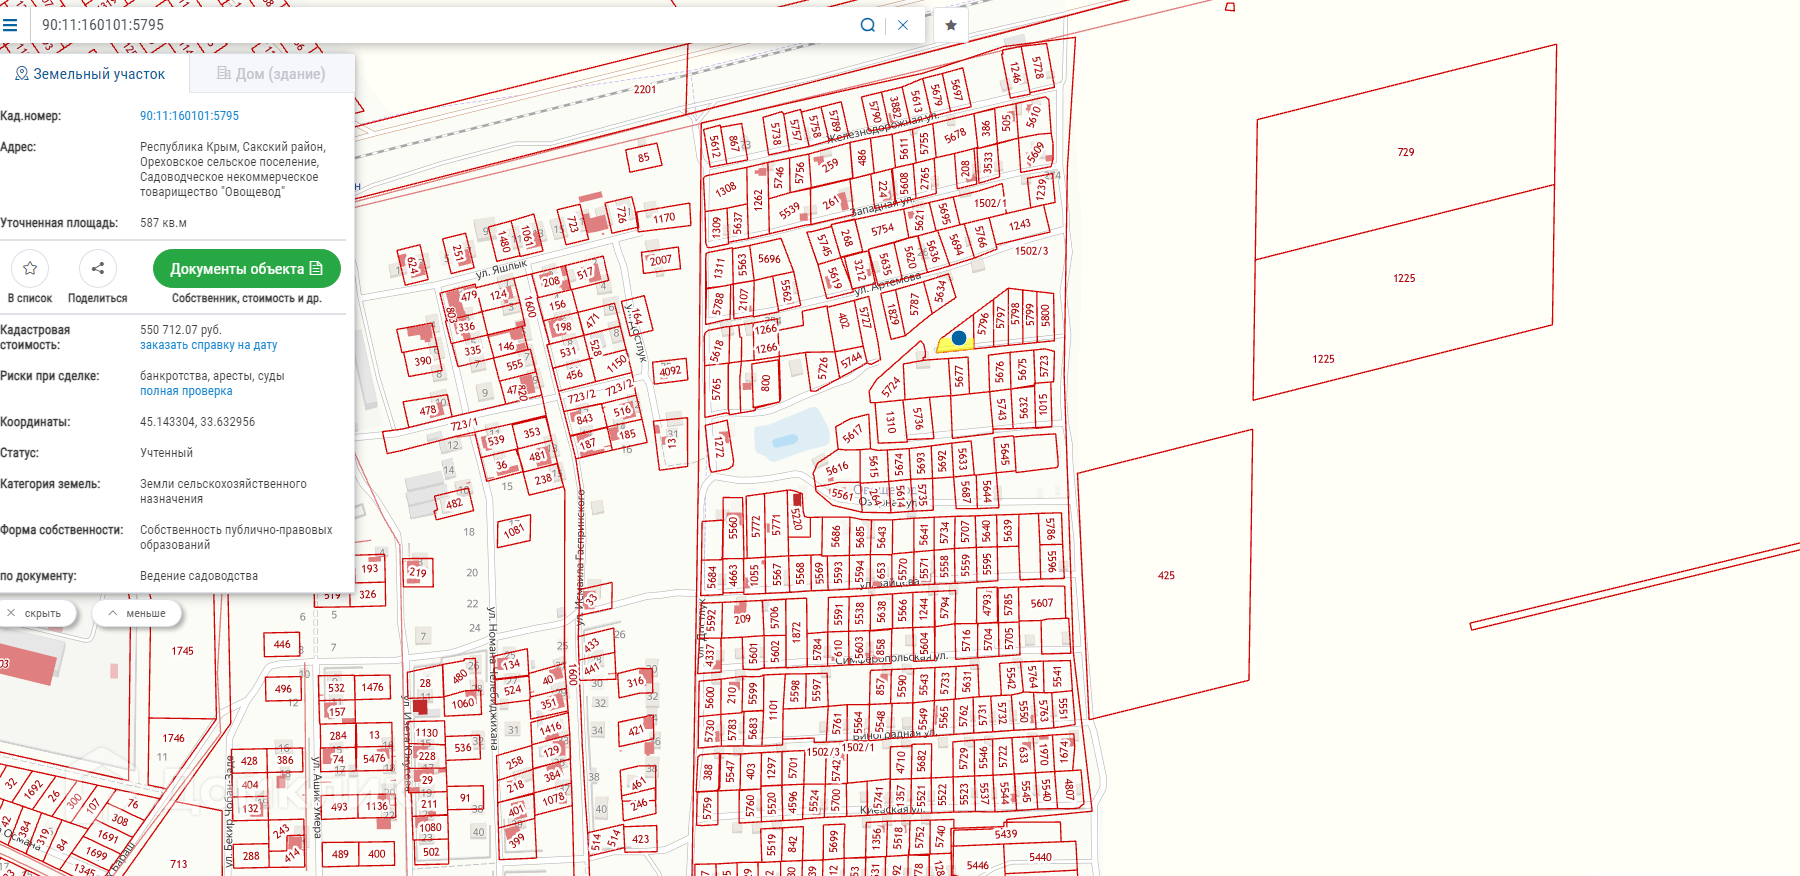Hide the info panel with 'скрыть'
This screenshot has height=876, width=1800.
coord(35,613)
